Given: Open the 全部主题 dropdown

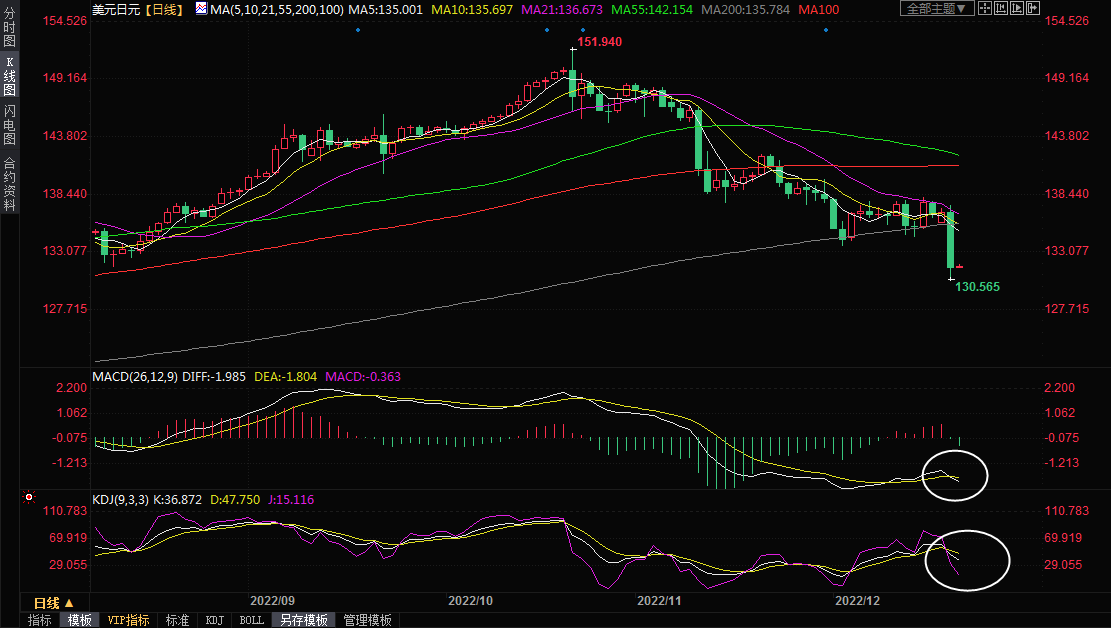Looking at the screenshot, I should click(936, 9).
